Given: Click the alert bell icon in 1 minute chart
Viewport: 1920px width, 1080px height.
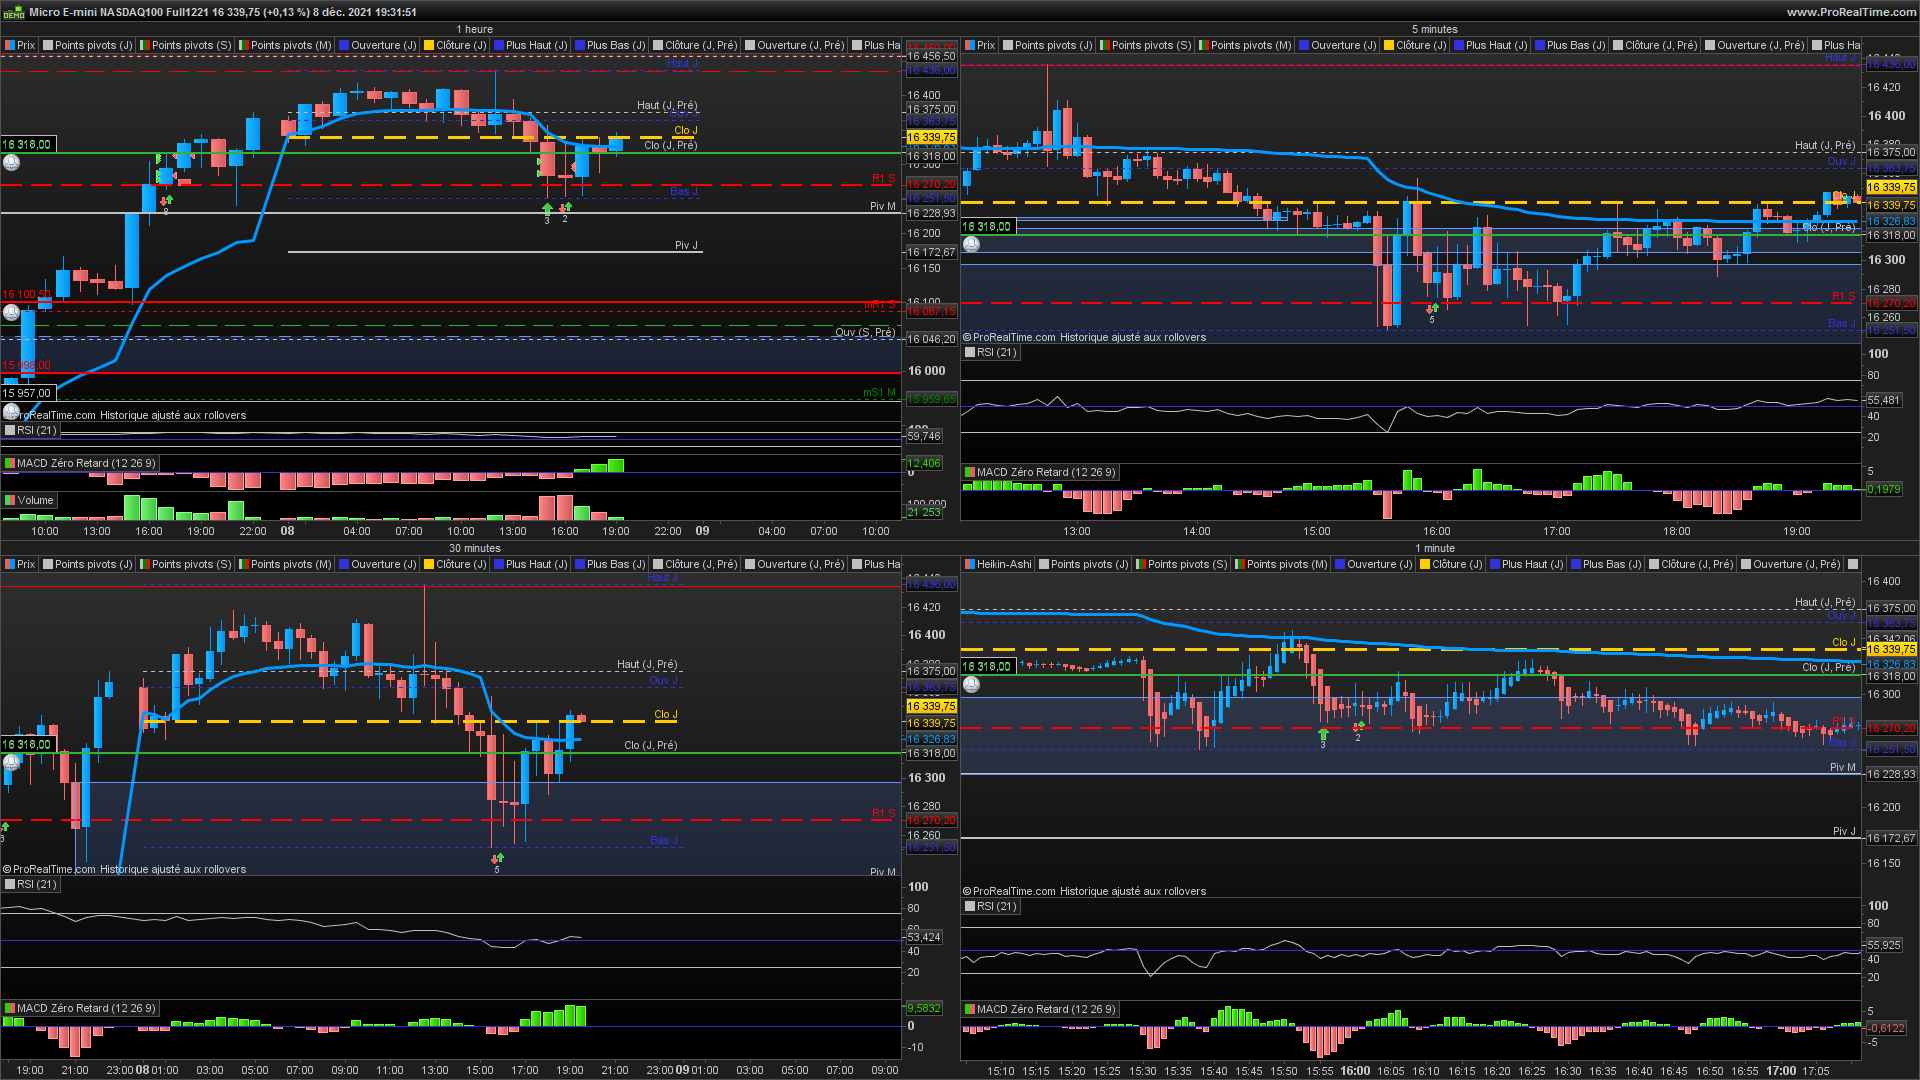Looking at the screenshot, I should click(971, 684).
